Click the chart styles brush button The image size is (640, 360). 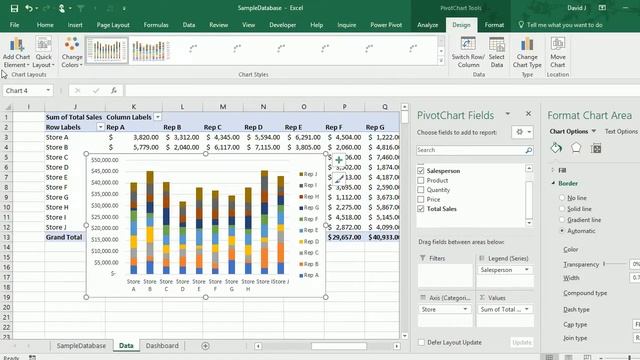coord(339,178)
